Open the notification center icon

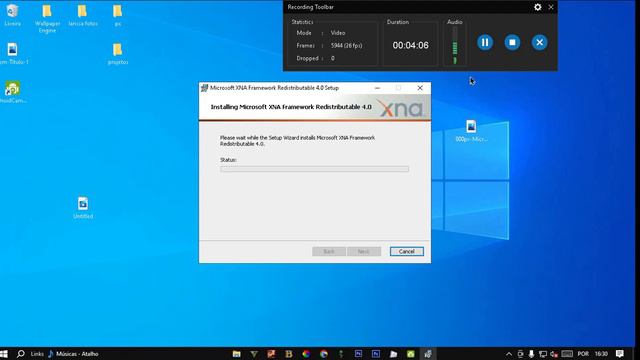coord(620,354)
